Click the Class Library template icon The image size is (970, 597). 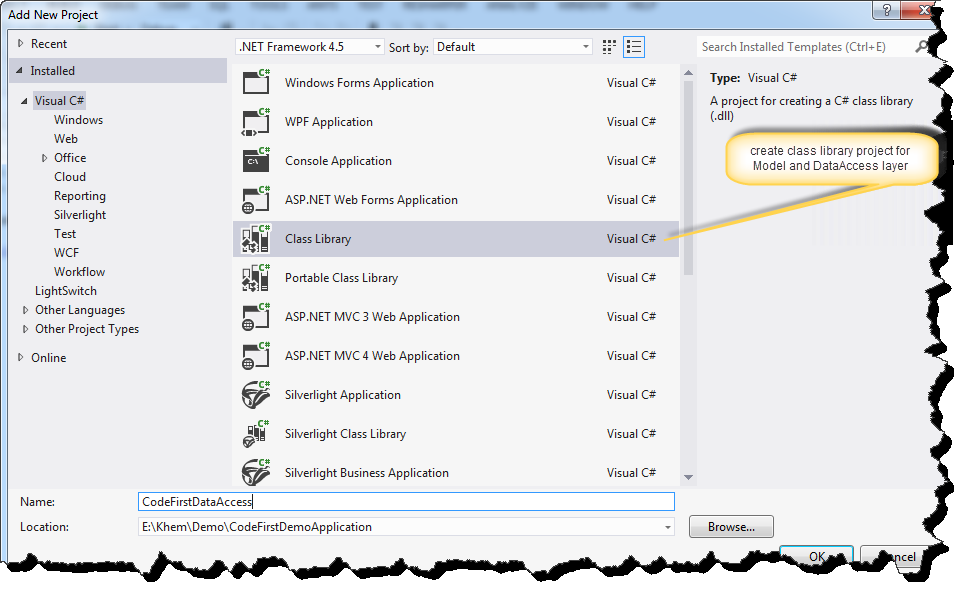(x=256, y=239)
